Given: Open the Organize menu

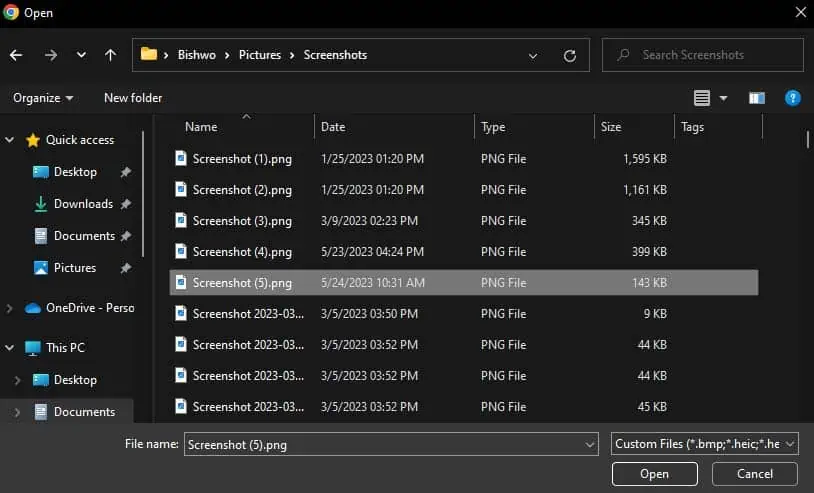Looking at the screenshot, I should point(43,98).
